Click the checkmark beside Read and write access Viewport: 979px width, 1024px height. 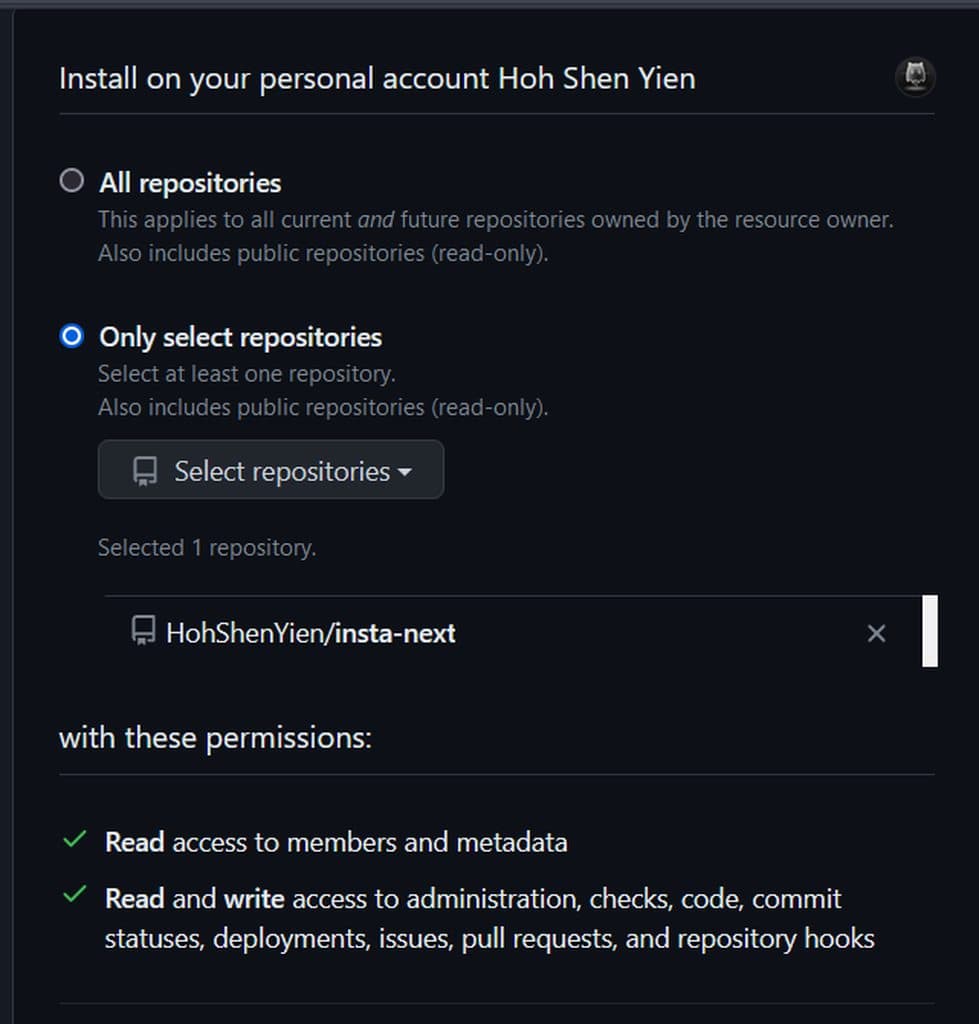coord(74,897)
